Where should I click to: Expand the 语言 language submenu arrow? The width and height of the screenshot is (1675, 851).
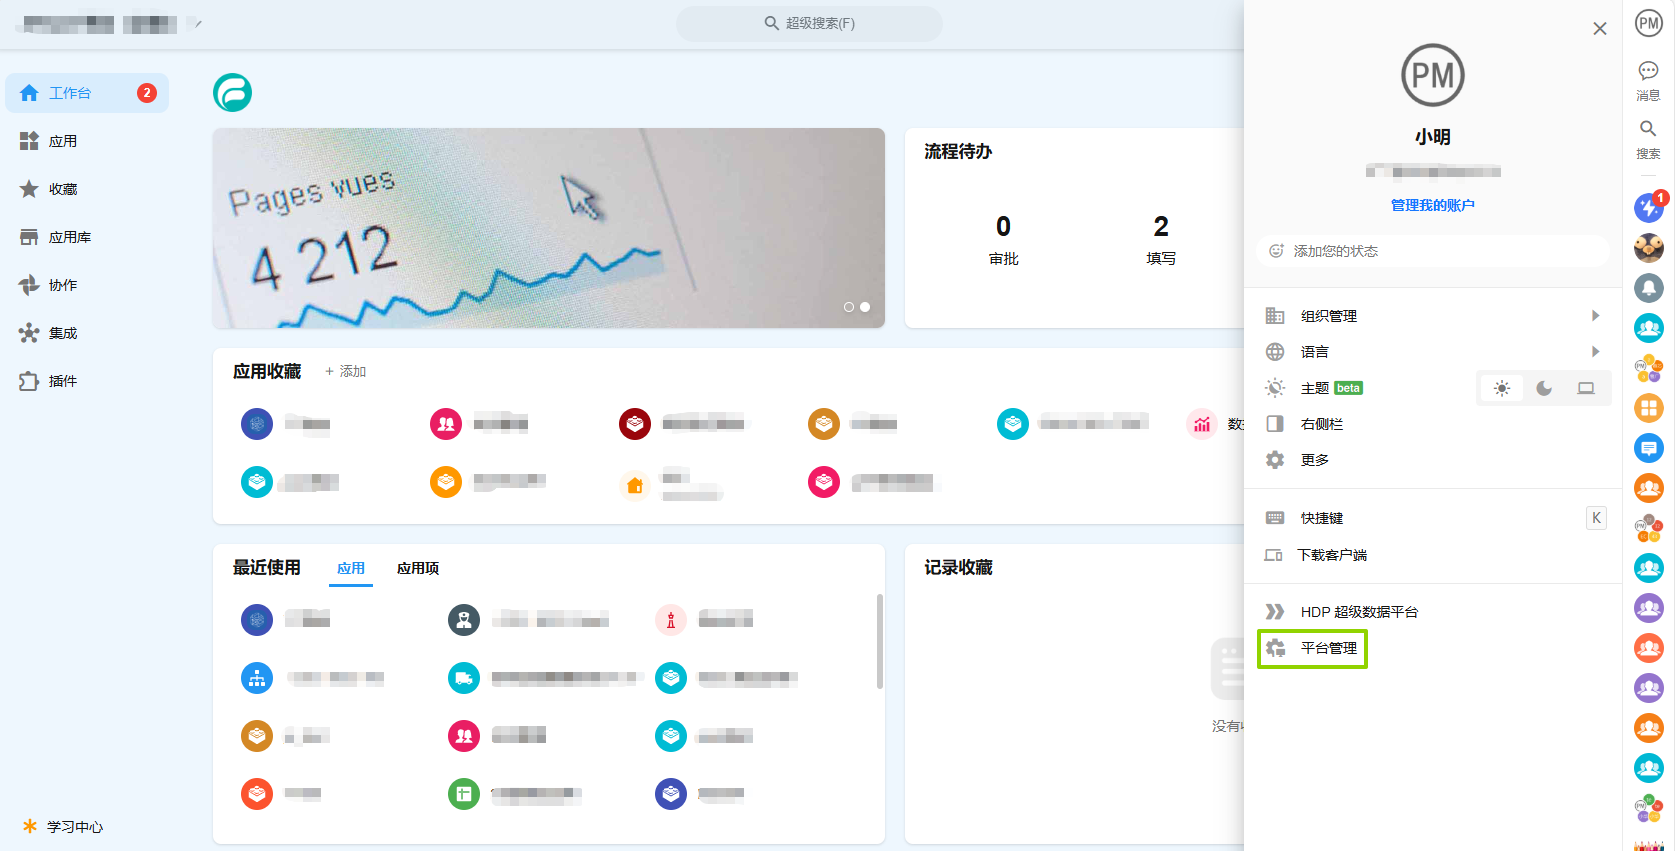1595,352
